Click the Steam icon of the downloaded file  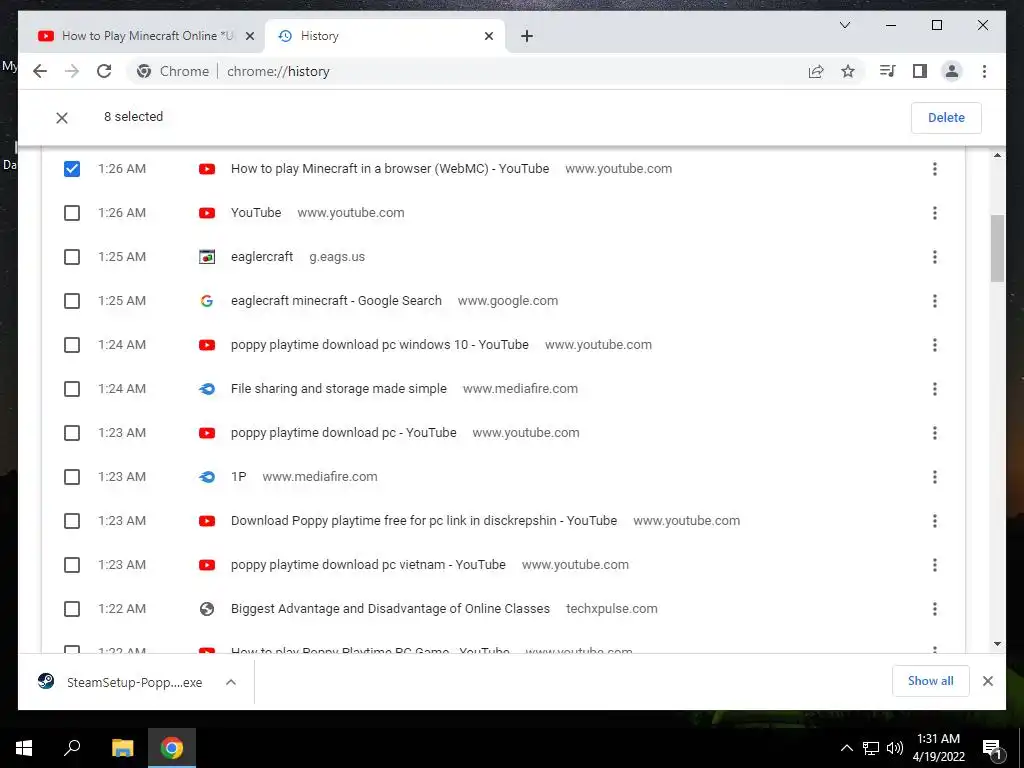[x=46, y=681]
